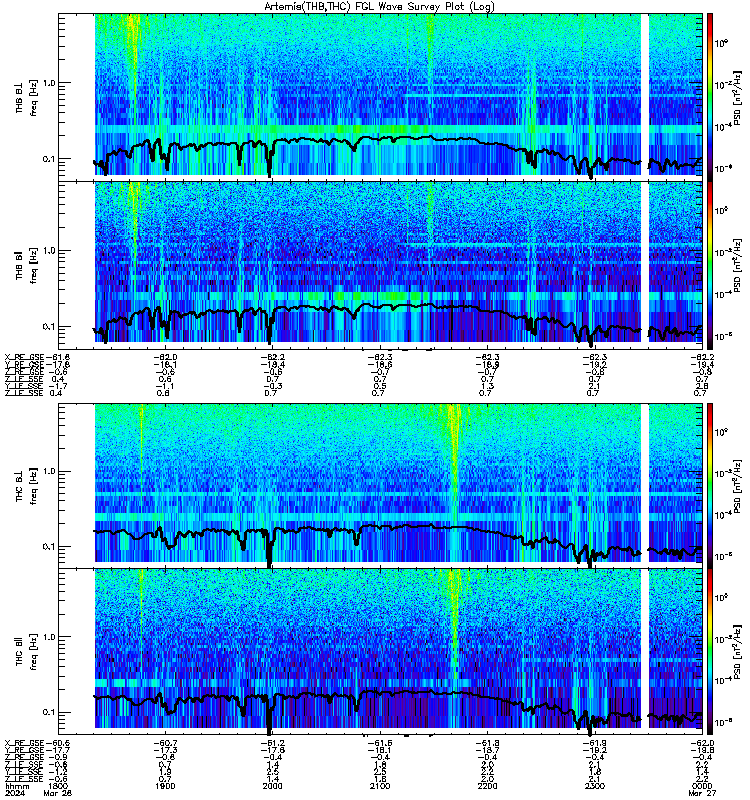This screenshot has width=750, height=800.
Task: Click the -60.6 X_RE_GSE value under THC panels
Action: click(x=58, y=743)
